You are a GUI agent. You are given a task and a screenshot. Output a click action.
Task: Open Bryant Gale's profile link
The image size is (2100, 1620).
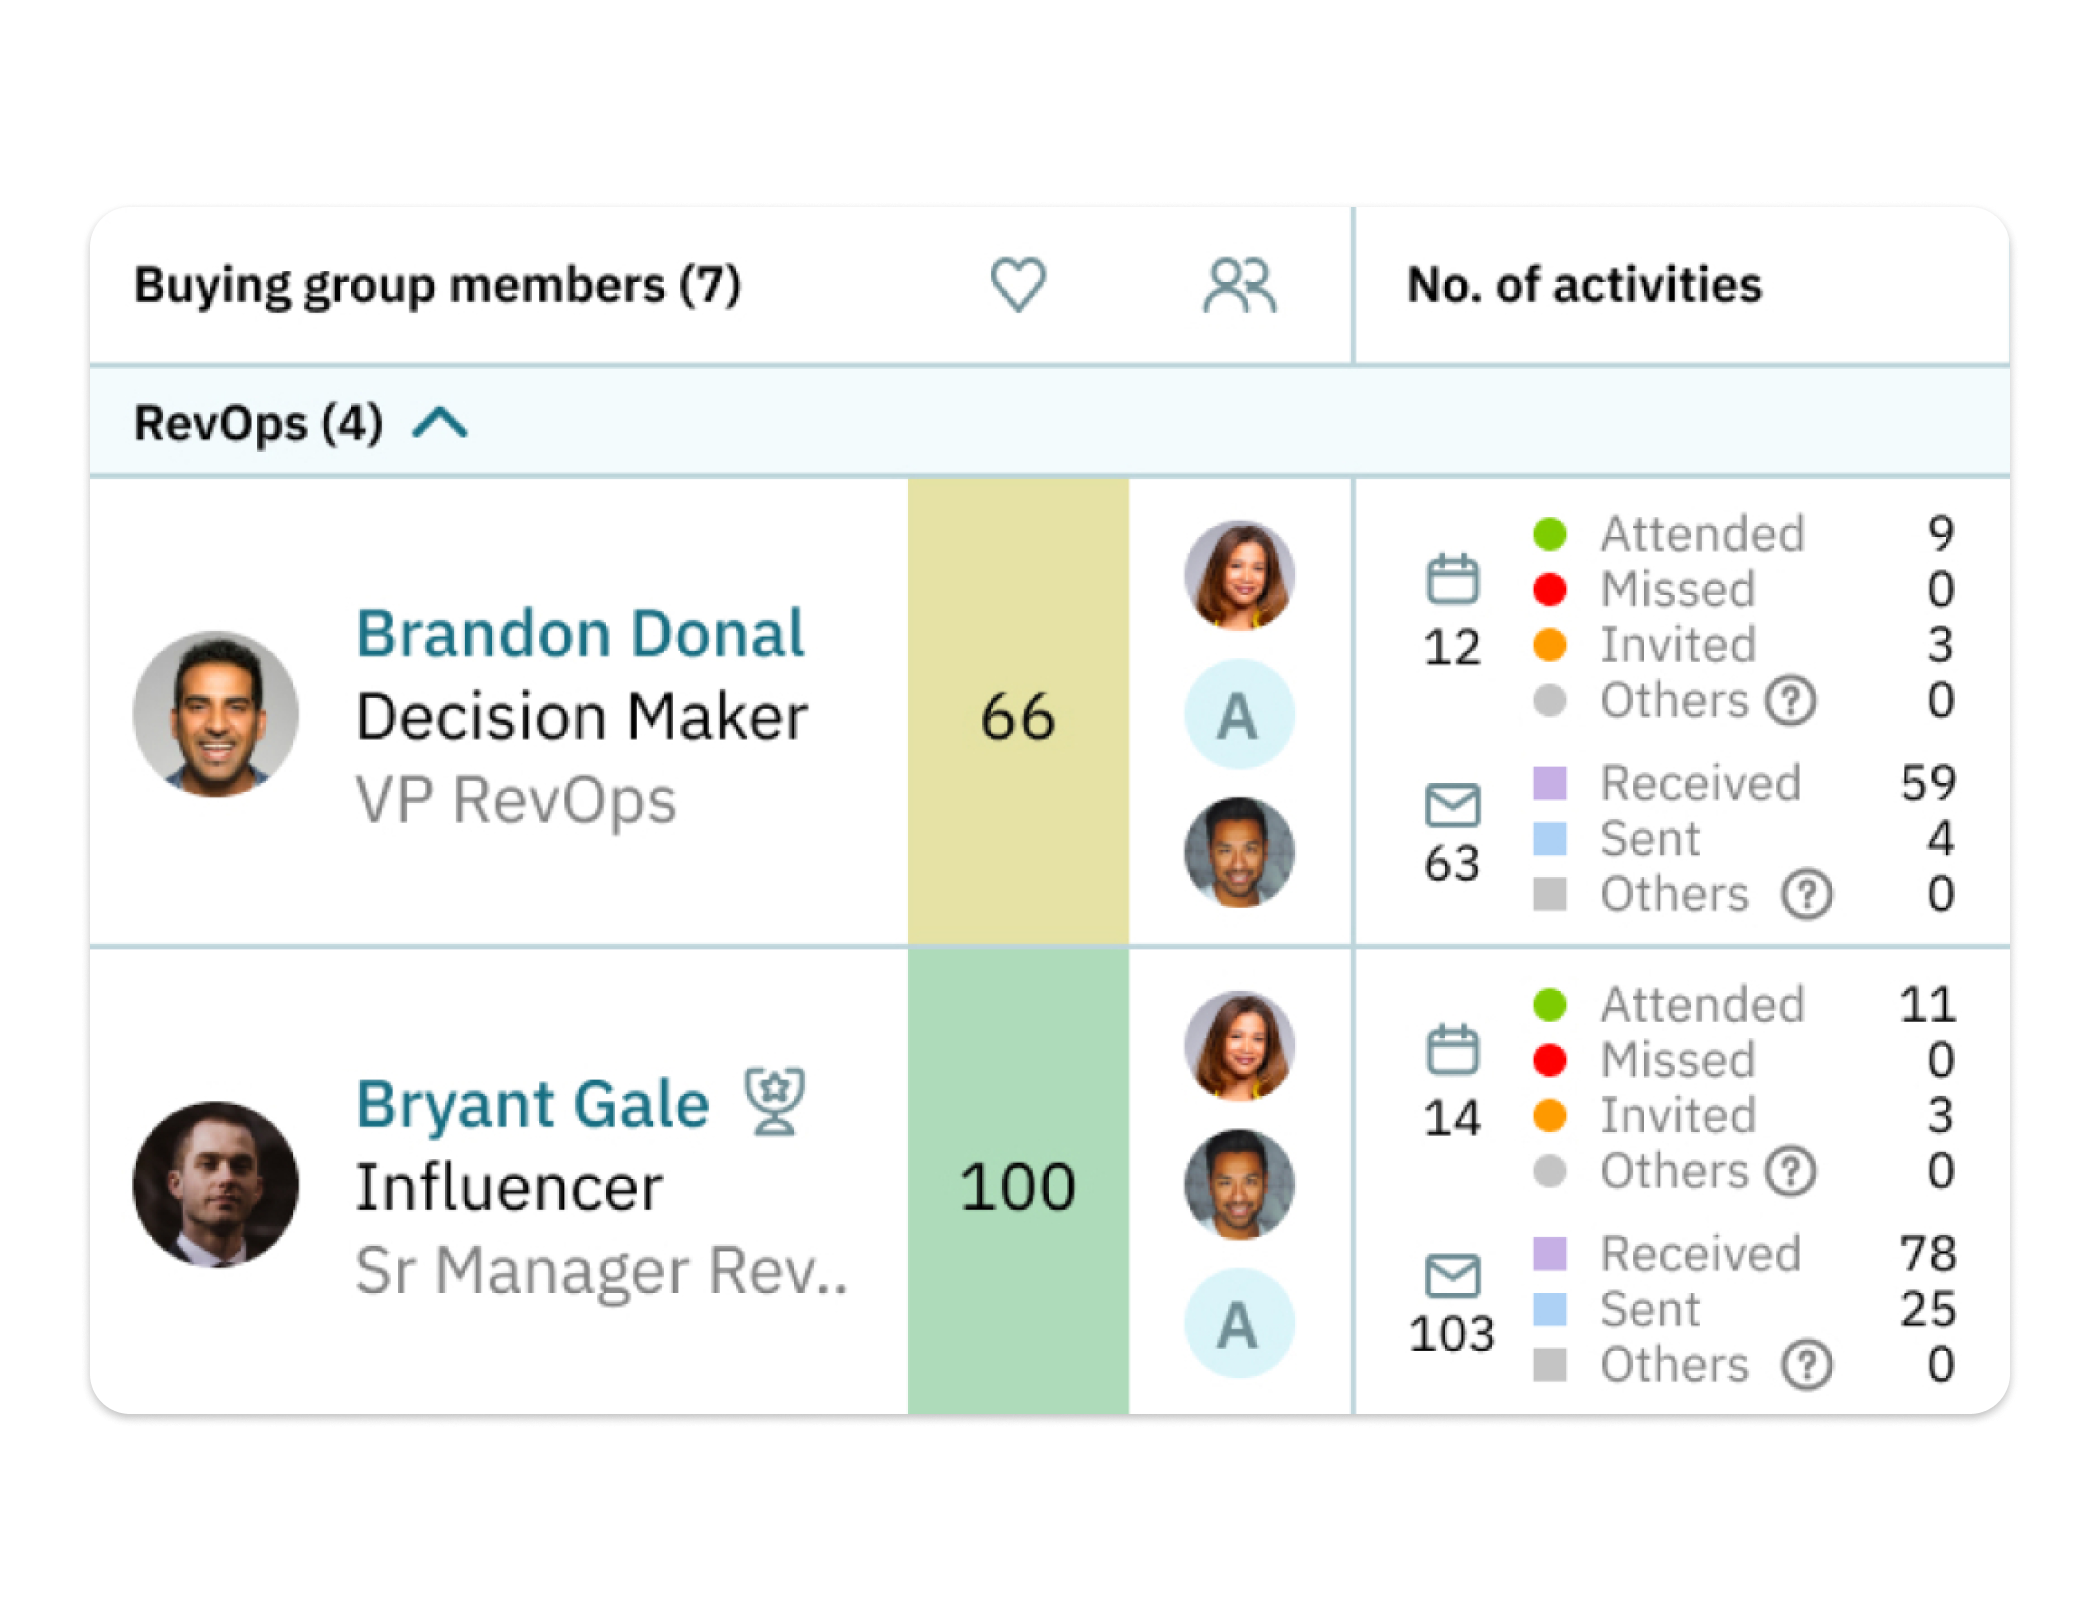coord(533,1105)
